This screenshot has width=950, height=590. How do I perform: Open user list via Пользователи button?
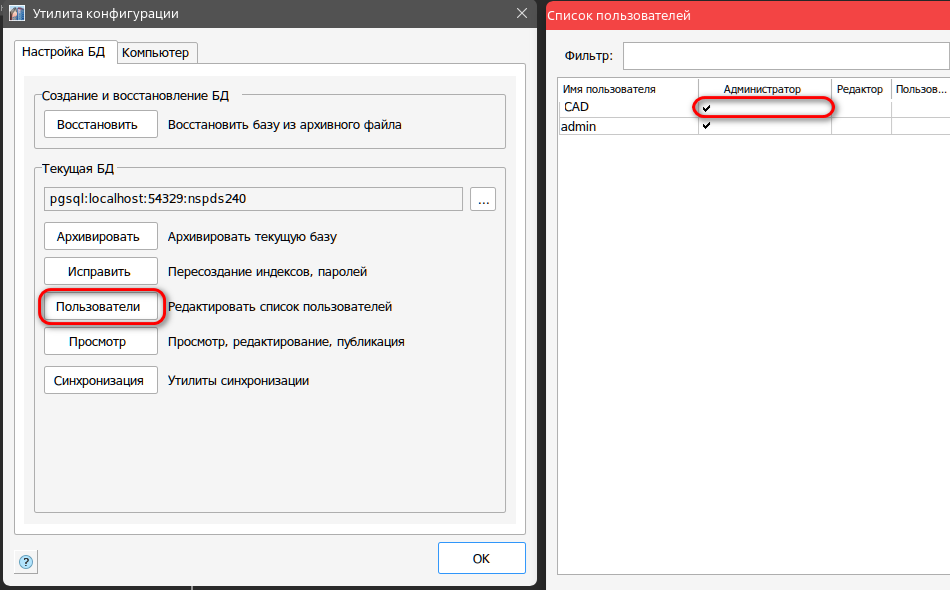(100, 306)
